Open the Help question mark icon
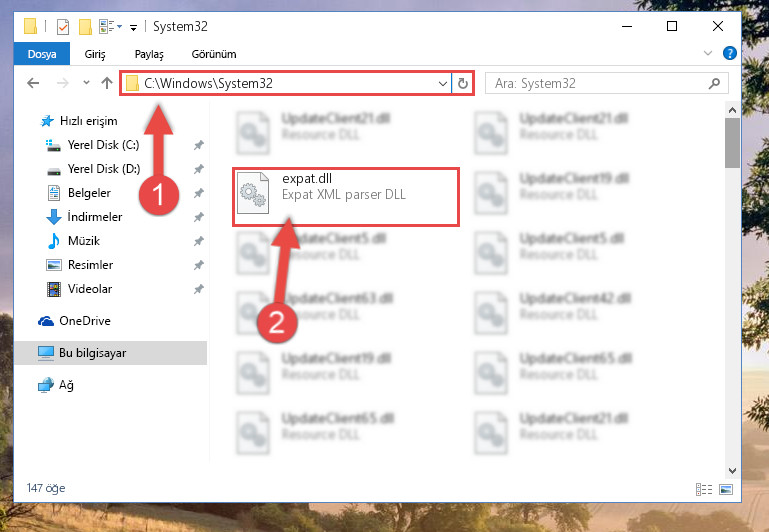The width and height of the screenshot is (769, 532). (729, 53)
